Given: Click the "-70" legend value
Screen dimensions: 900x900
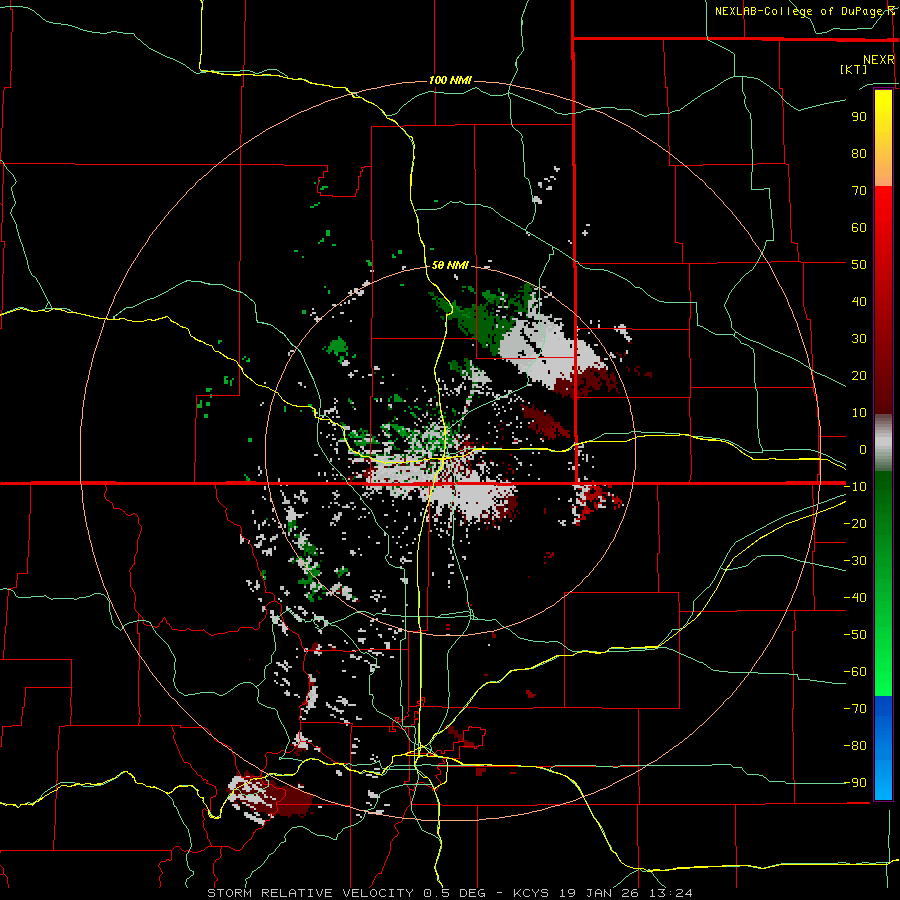Looking at the screenshot, I should 855,709.
